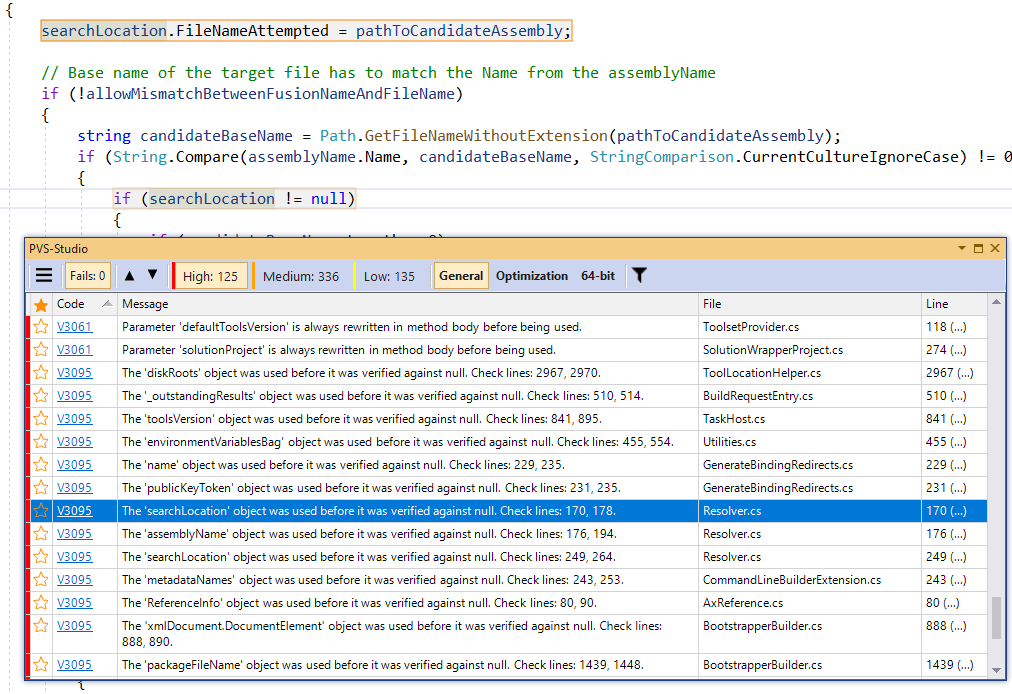Sort by the Message column header
This screenshot has width=1012, height=694.
pos(408,303)
